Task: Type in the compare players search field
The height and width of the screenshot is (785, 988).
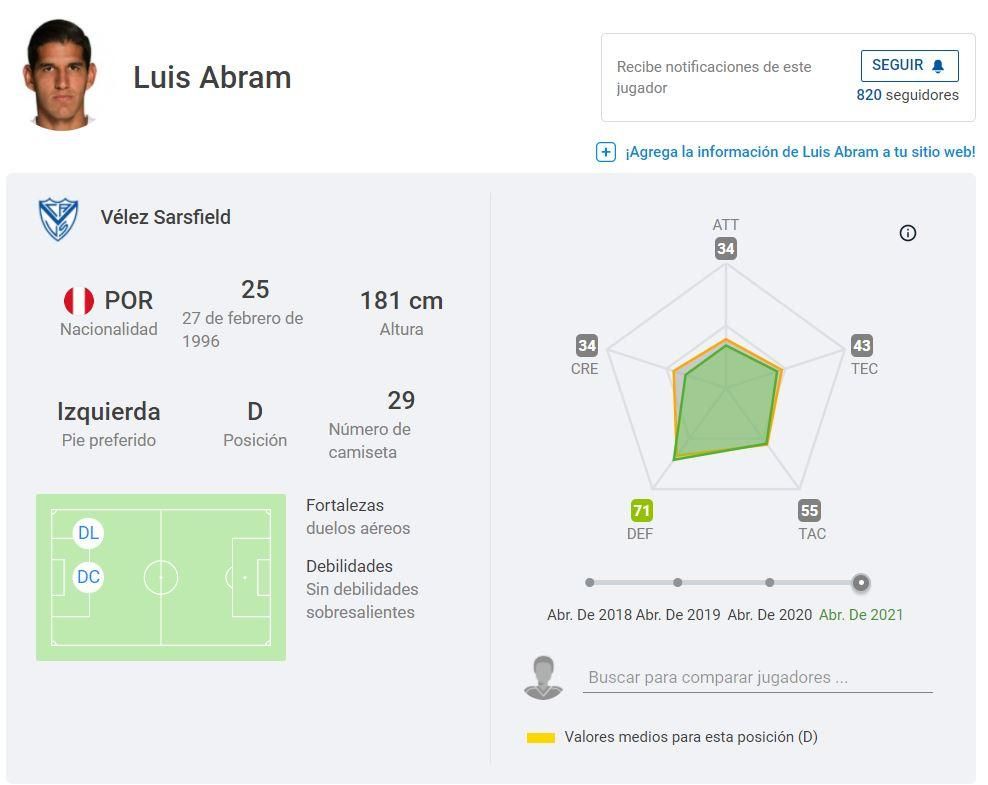Action: [757, 677]
